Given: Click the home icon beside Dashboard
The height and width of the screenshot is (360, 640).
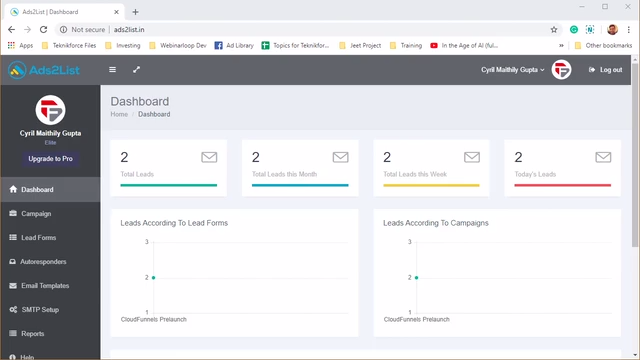Looking at the screenshot, I should (x=13, y=189).
